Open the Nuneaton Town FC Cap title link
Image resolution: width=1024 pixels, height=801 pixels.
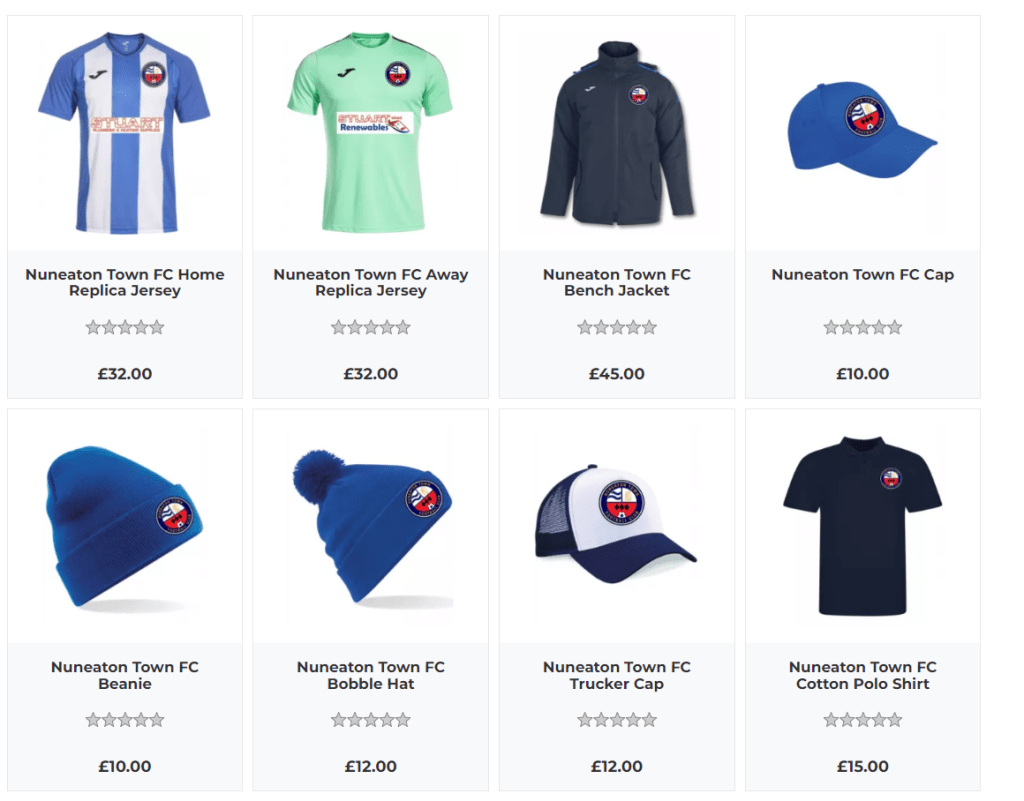pos(863,275)
